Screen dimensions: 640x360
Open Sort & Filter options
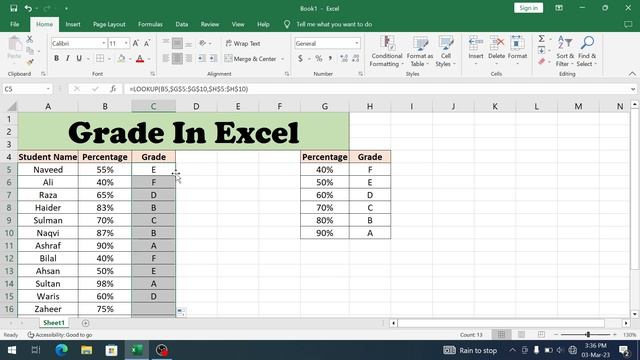[x=565, y=51]
